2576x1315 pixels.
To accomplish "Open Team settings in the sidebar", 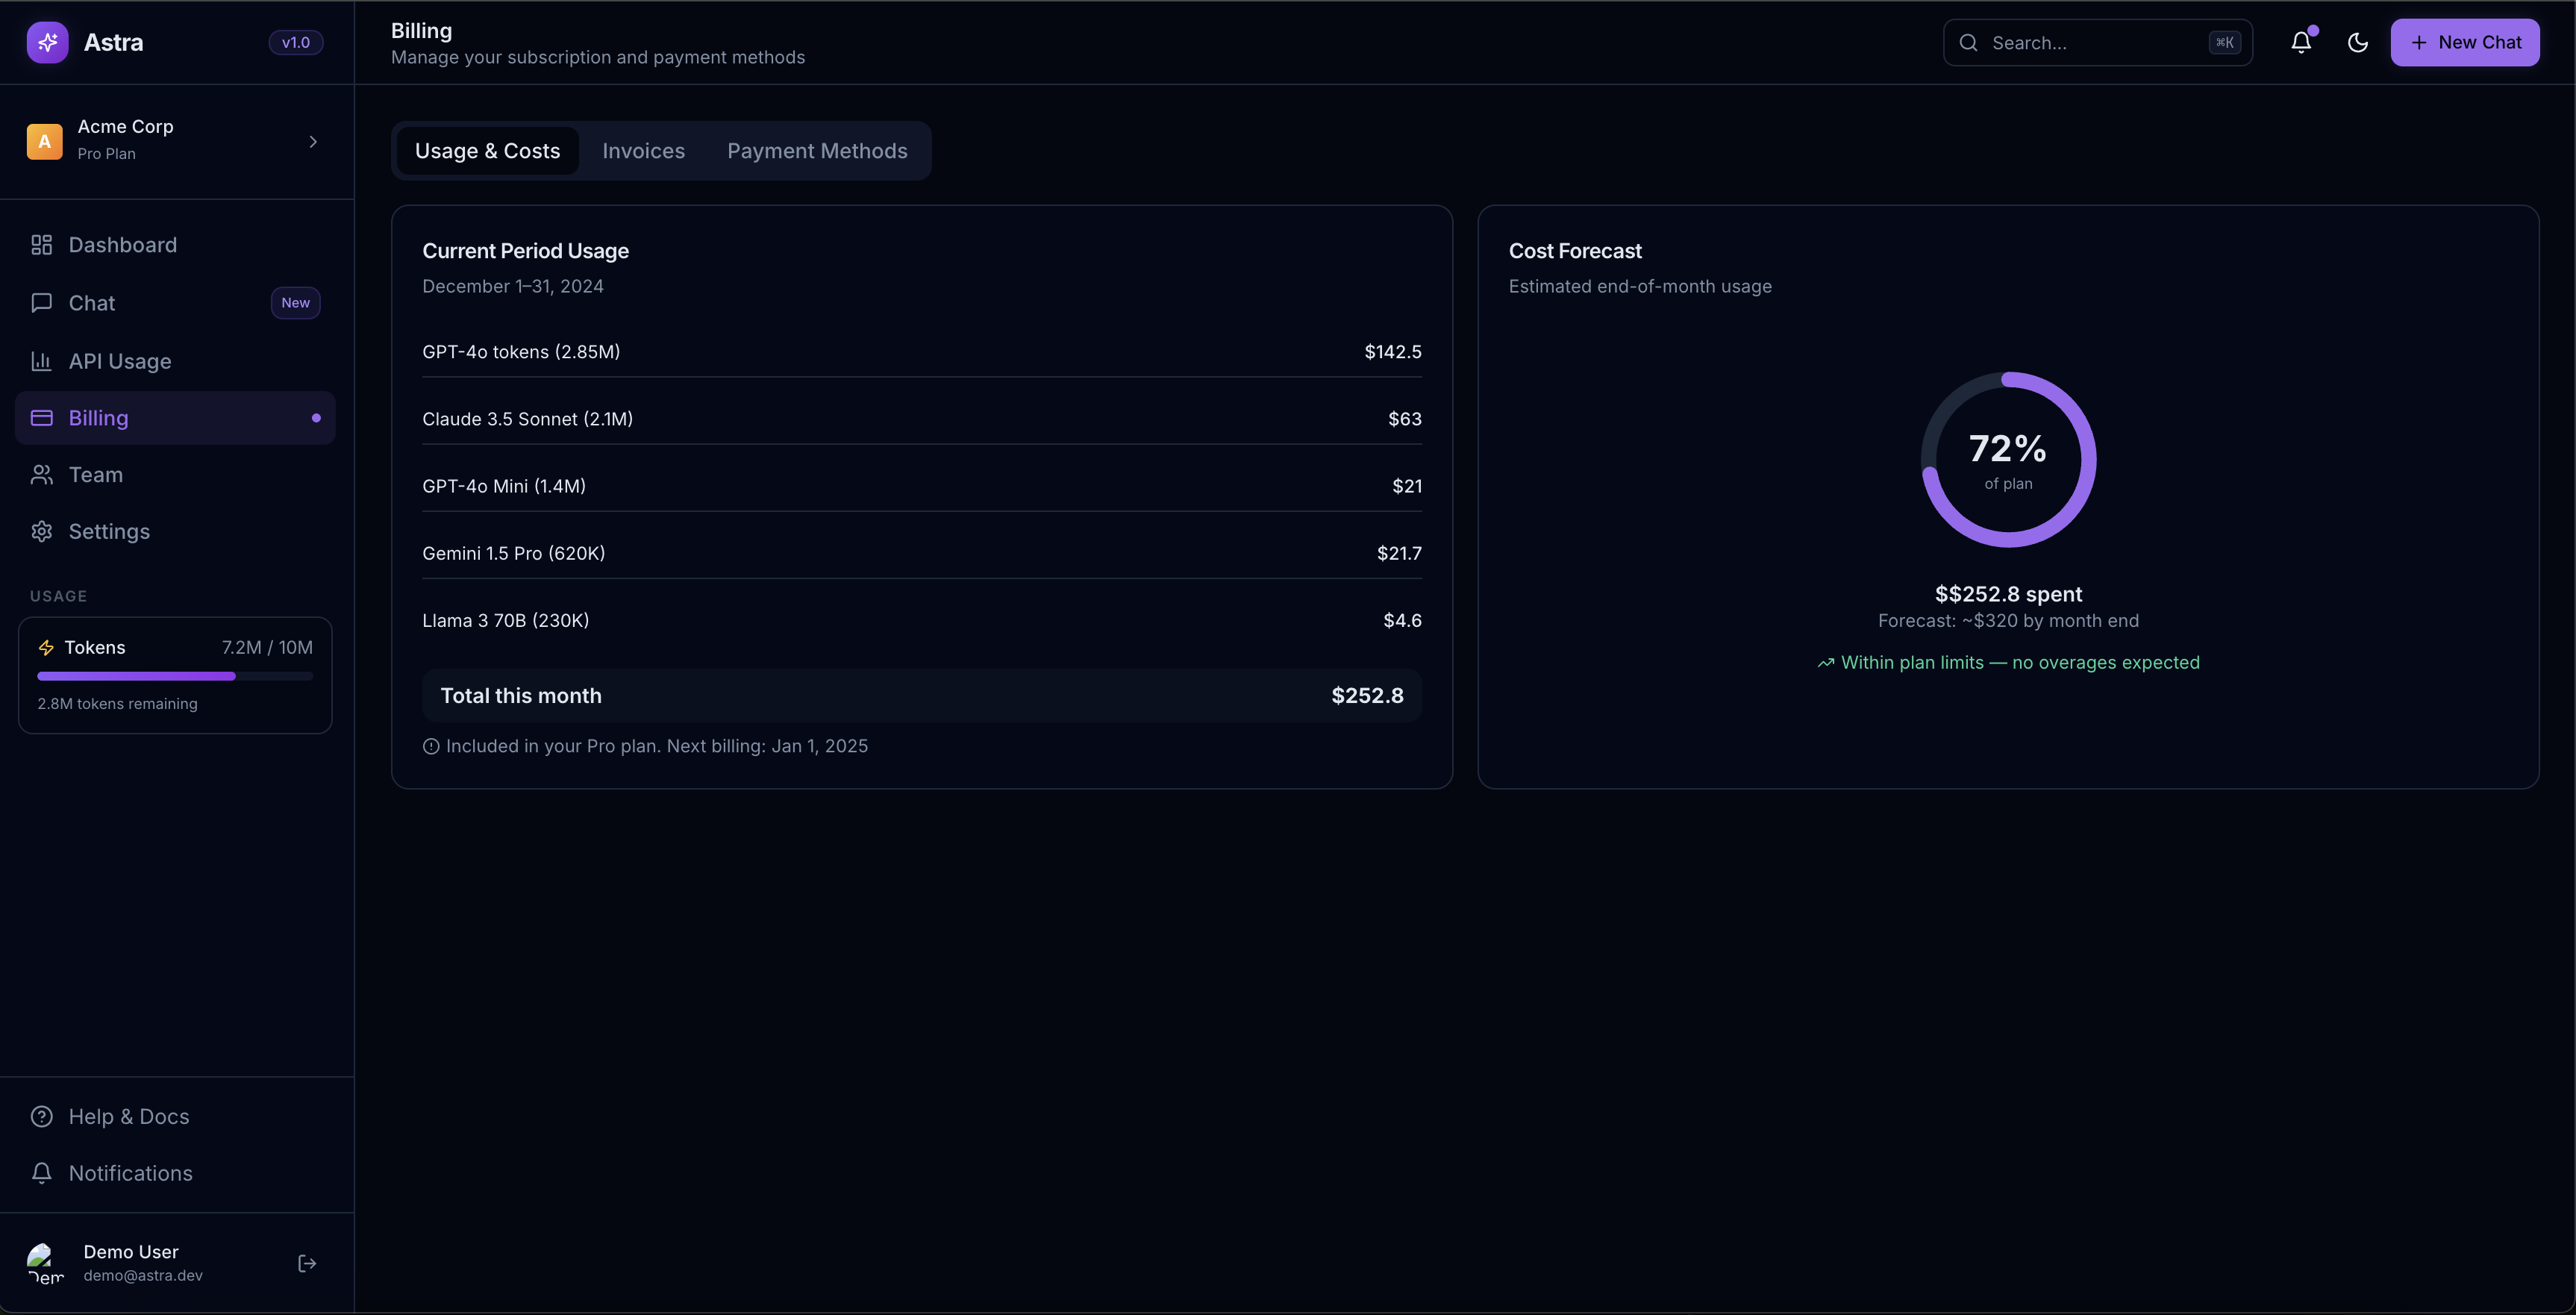I will coord(95,474).
